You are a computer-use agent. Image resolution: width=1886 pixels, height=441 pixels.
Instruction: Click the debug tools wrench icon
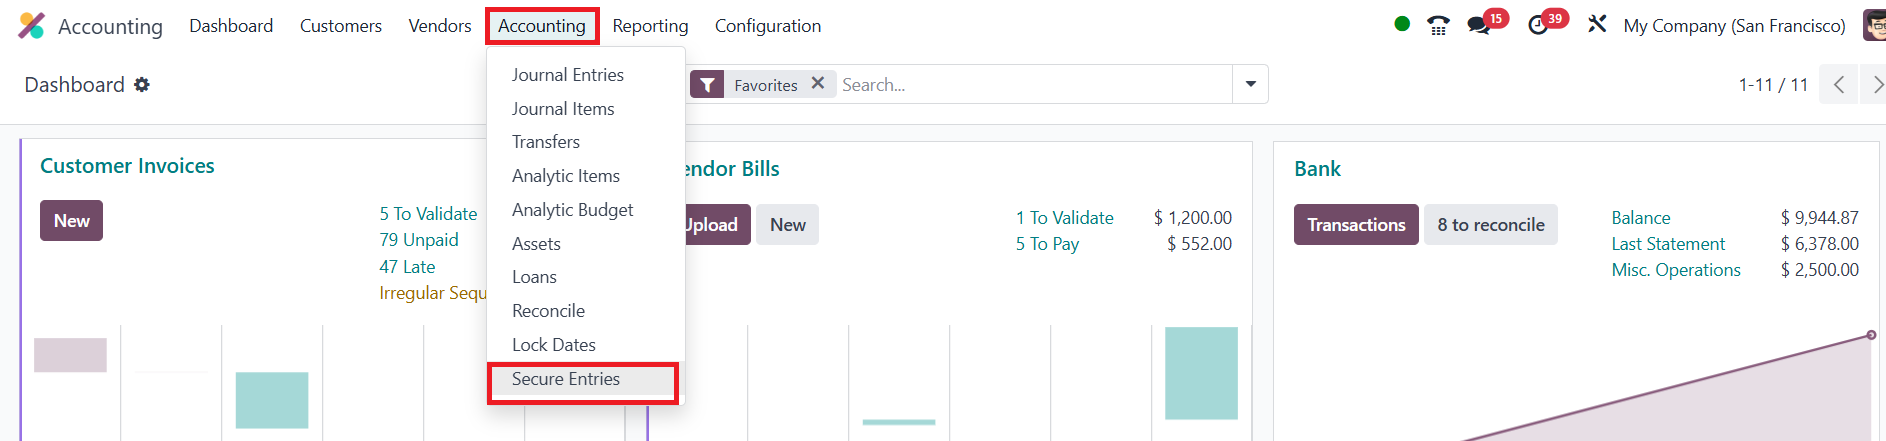coord(1597,24)
